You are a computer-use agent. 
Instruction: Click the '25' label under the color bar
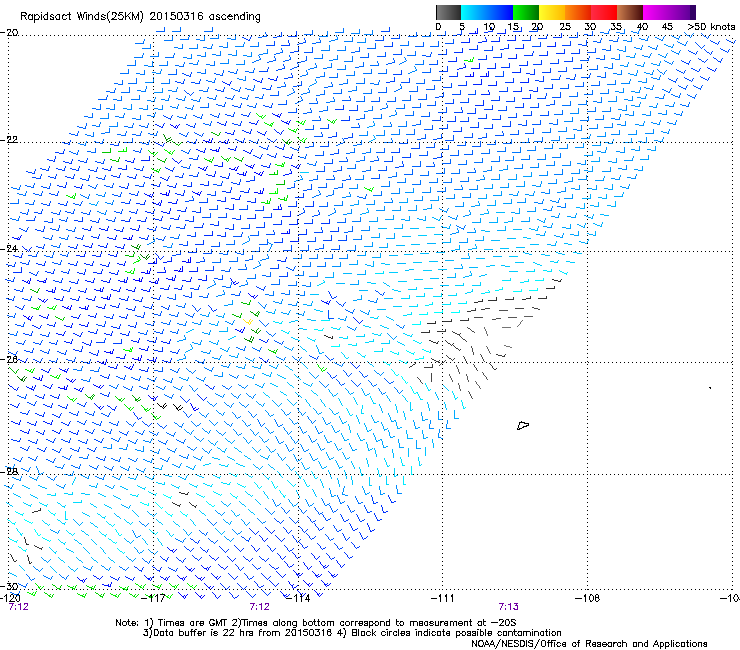click(565, 27)
